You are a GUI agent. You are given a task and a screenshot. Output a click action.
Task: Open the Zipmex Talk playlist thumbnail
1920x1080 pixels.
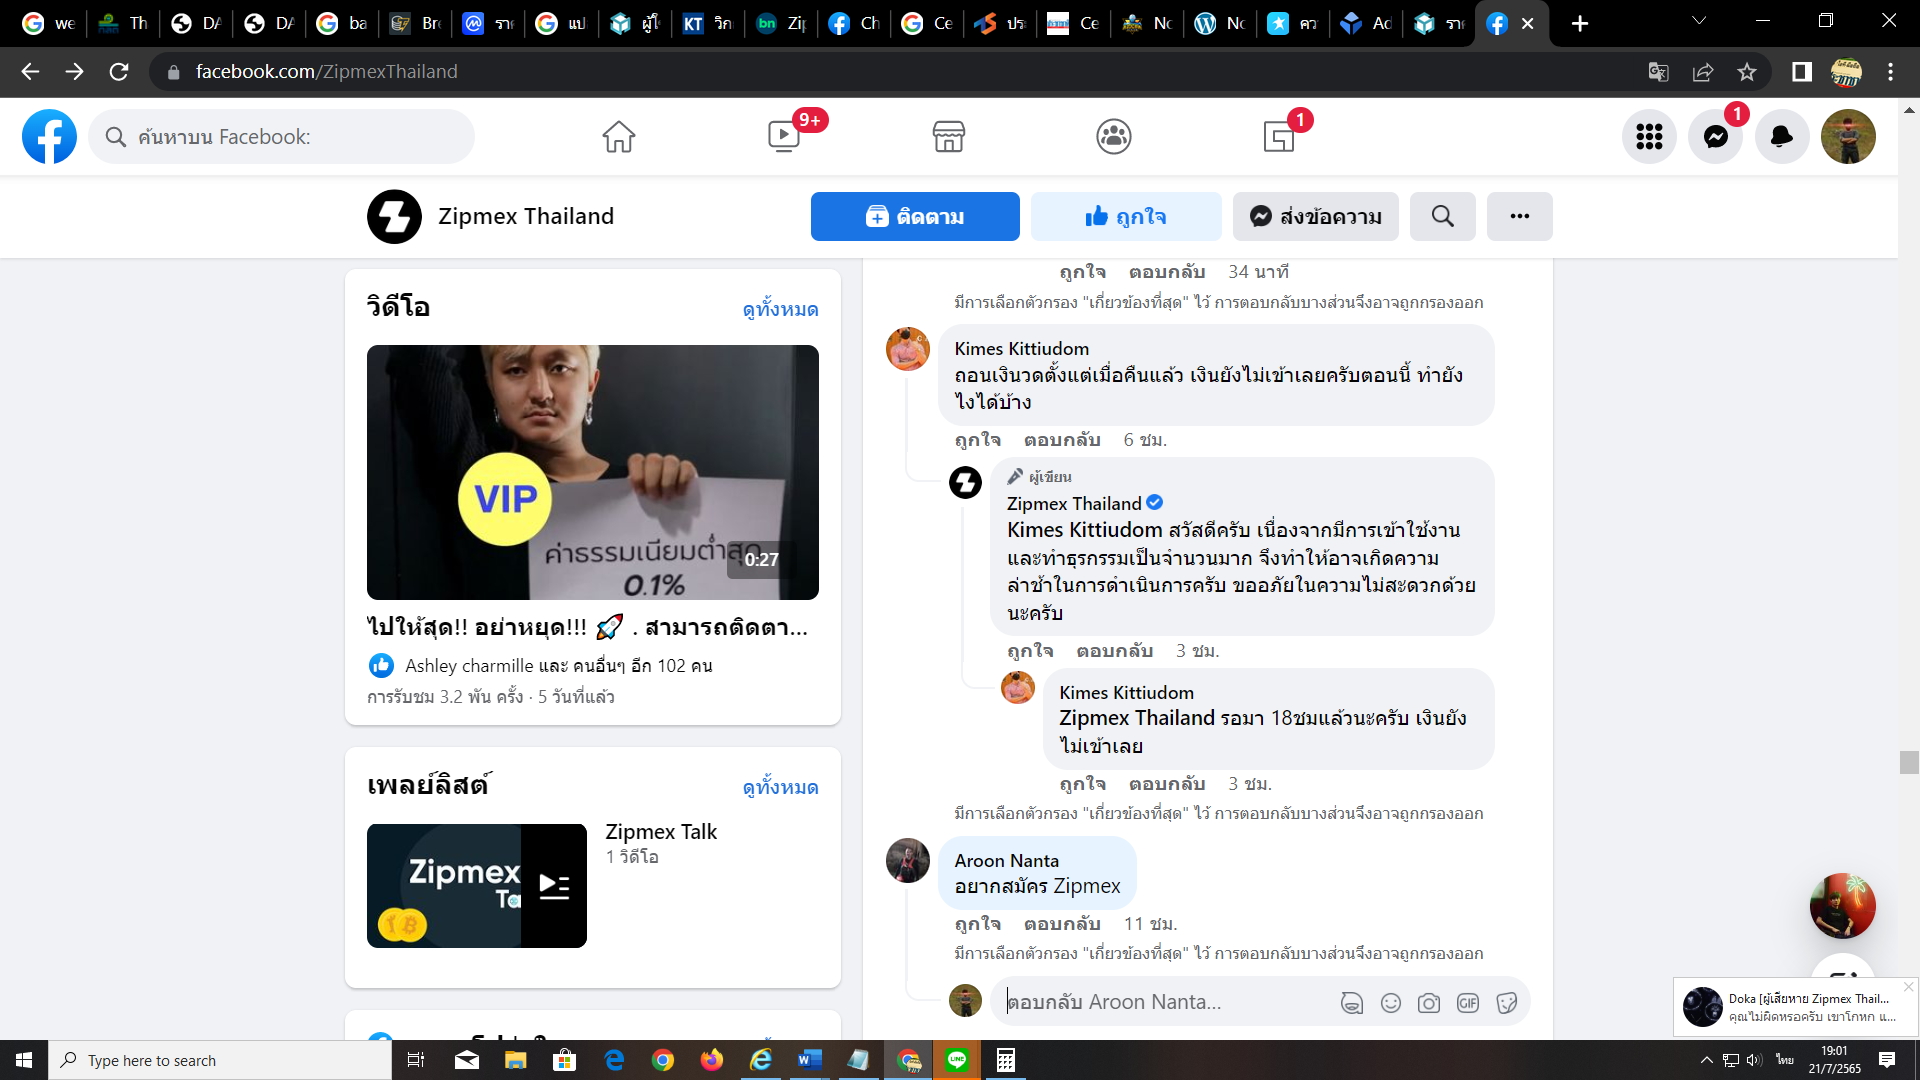477,886
